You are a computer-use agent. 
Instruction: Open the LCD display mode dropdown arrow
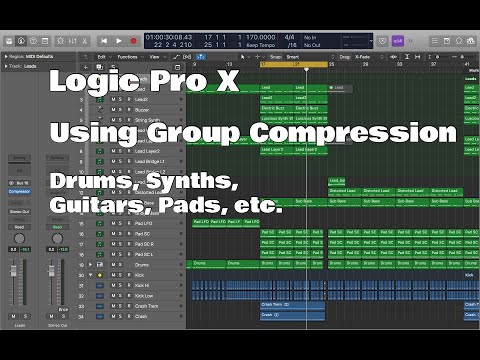coord(371,41)
